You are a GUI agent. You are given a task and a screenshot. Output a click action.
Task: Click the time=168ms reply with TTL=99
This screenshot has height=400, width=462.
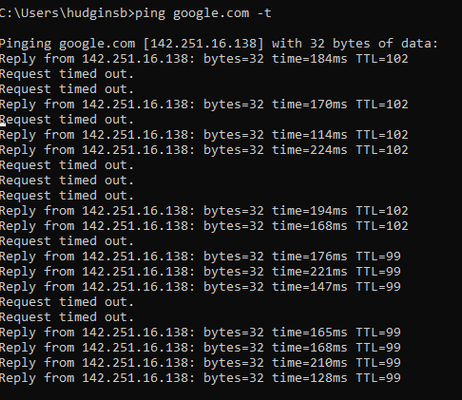[x=200, y=348]
